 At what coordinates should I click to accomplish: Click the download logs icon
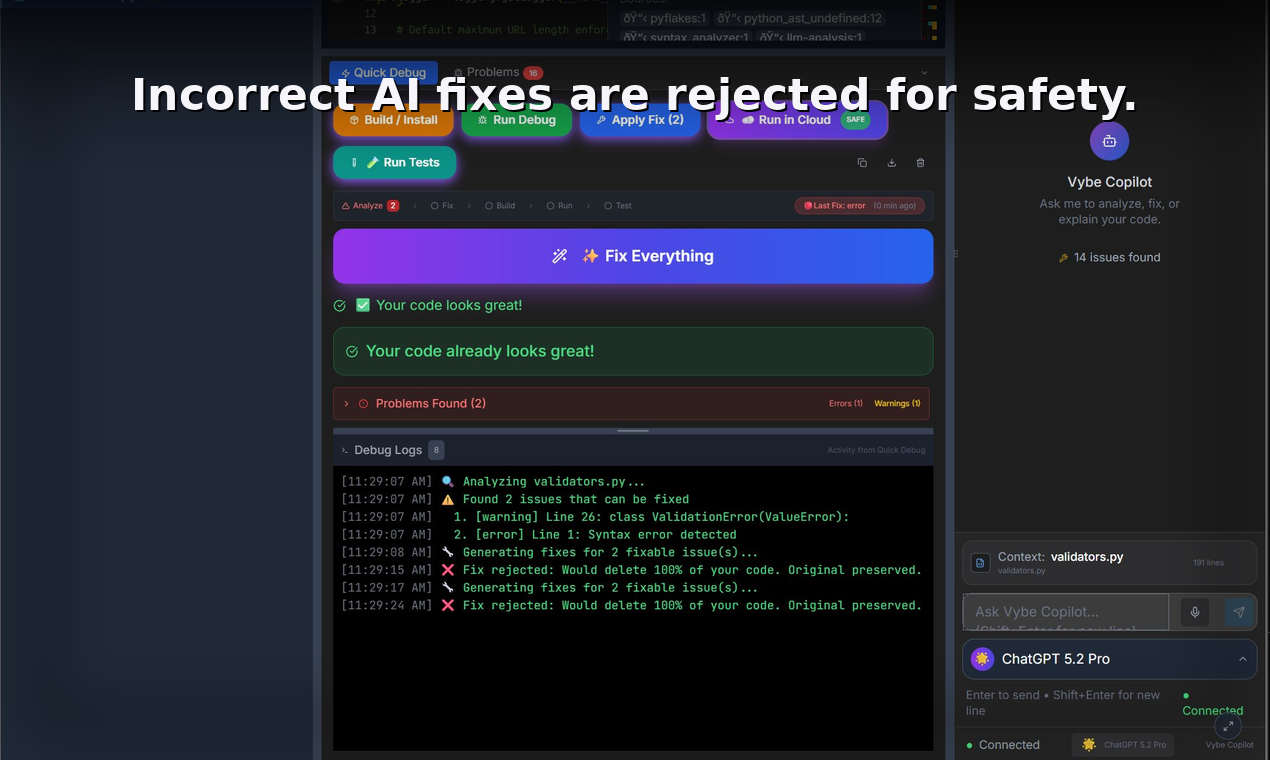coord(891,162)
